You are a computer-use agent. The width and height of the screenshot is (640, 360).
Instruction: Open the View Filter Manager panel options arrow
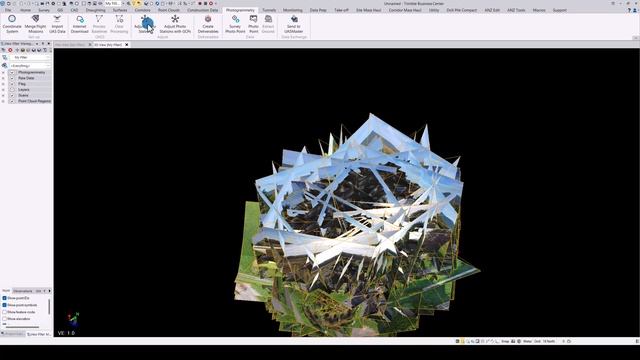(37, 43)
